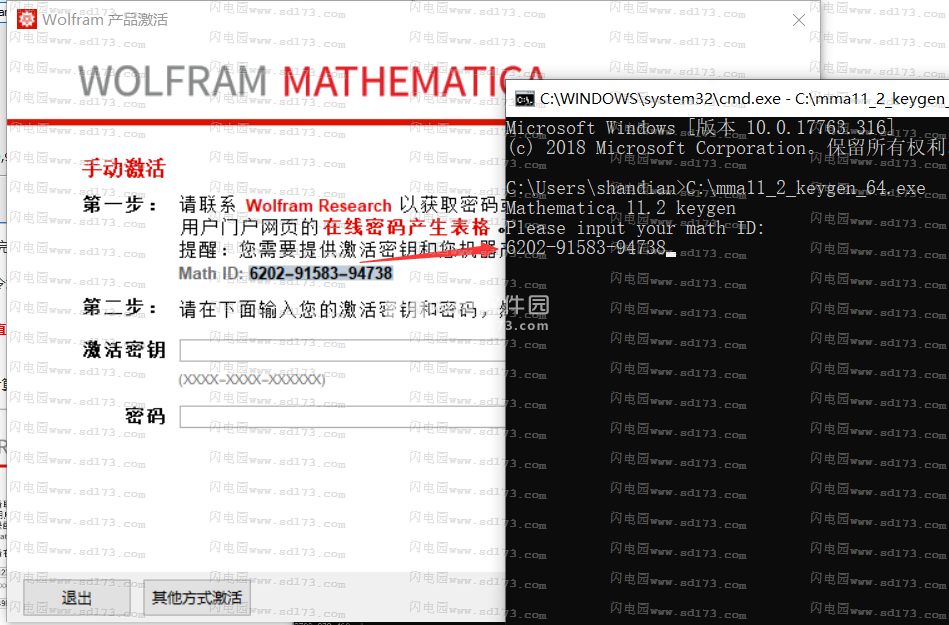949x625 pixels.
Task: Click the Wolfram 产品激活 window title
Action: (105, 20)
